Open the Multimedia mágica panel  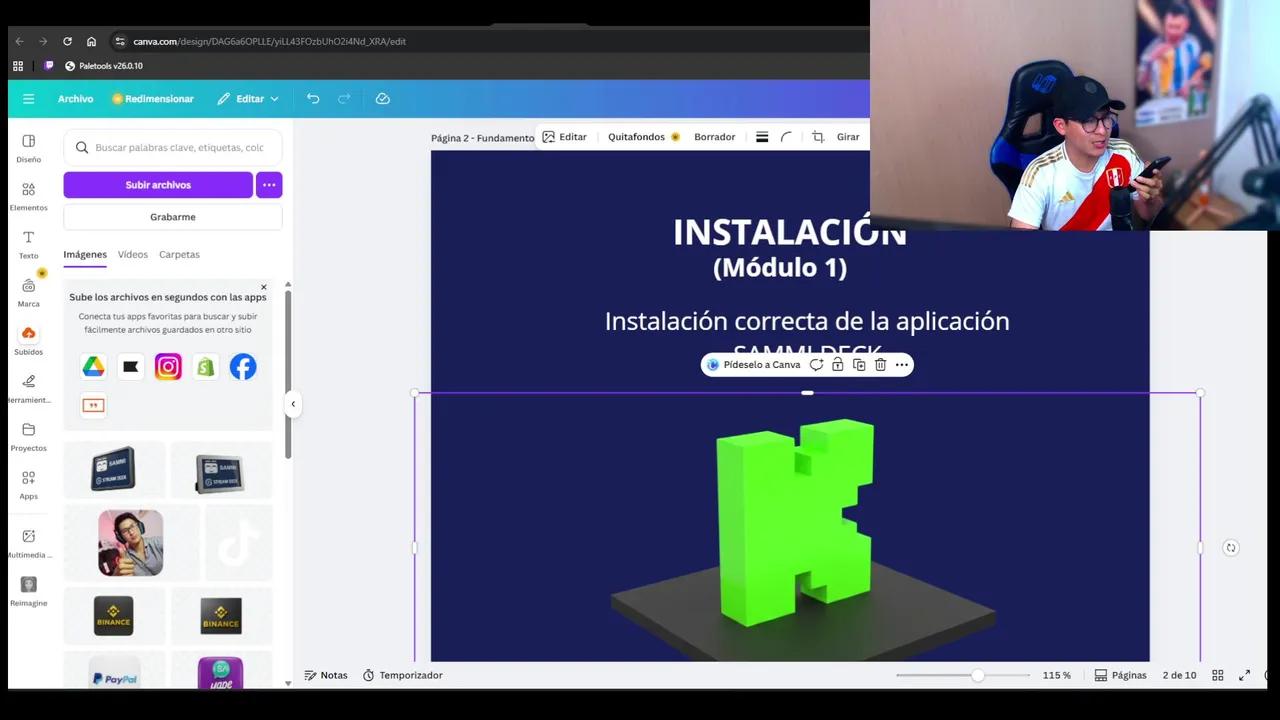click(28, 543)
